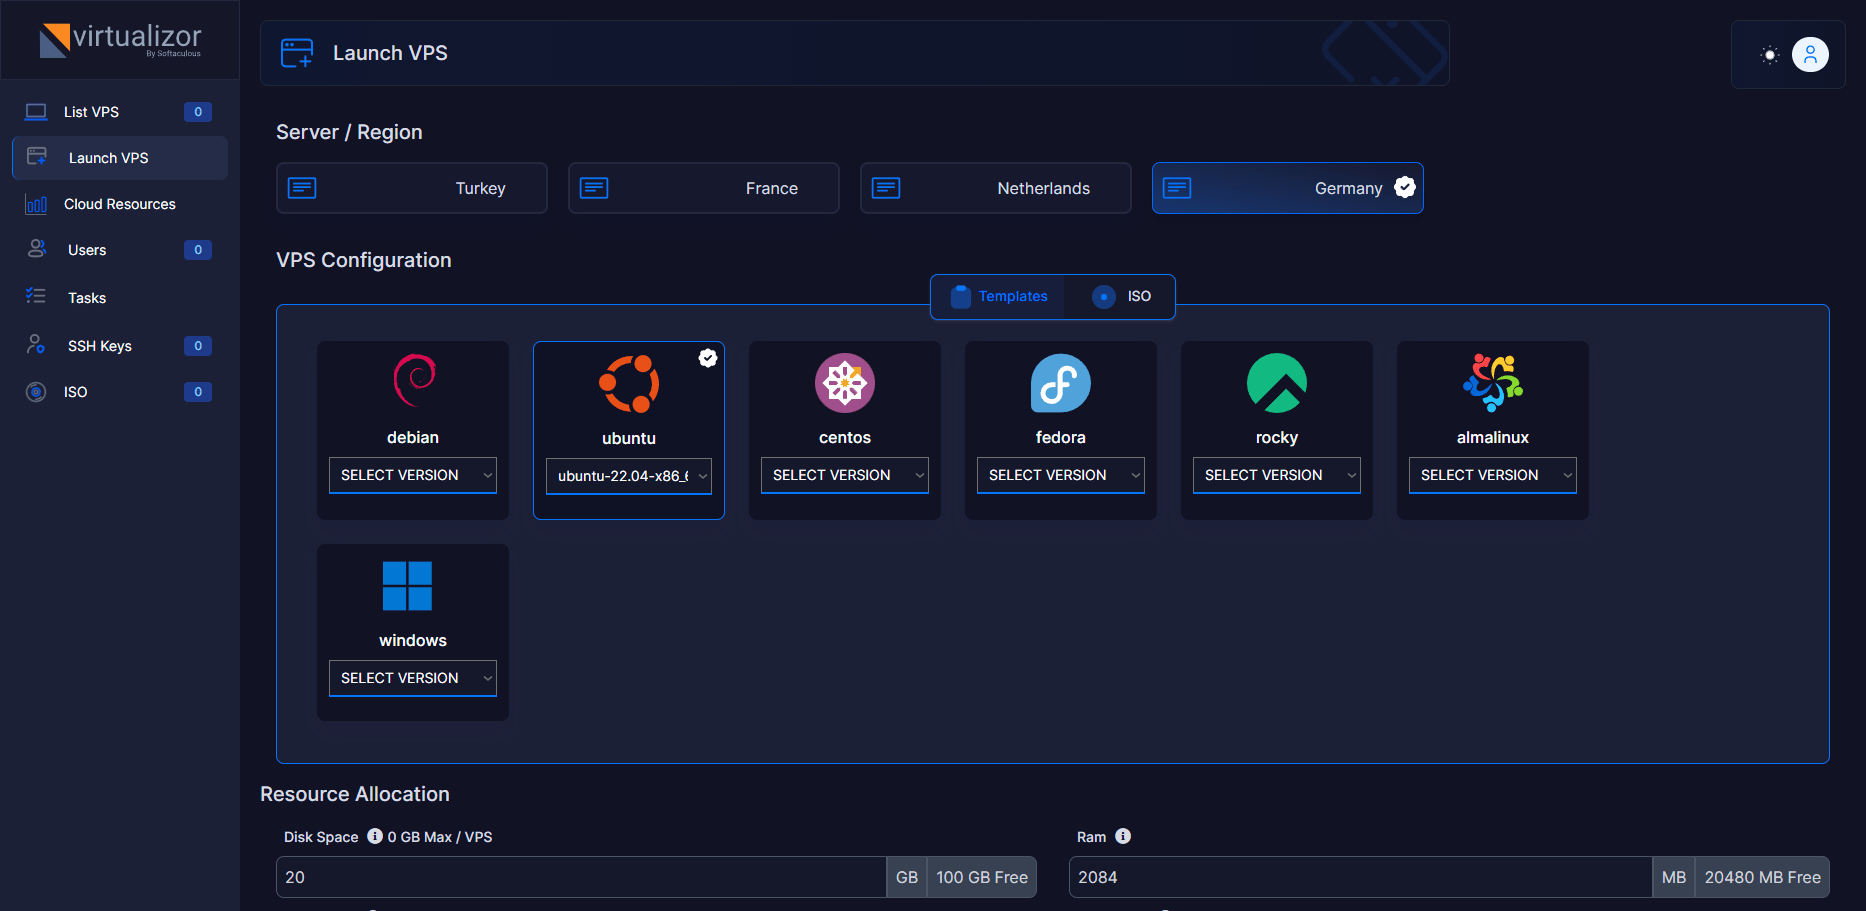
Task: Click the VPS Configuration heading
Action: pos(364,260)
